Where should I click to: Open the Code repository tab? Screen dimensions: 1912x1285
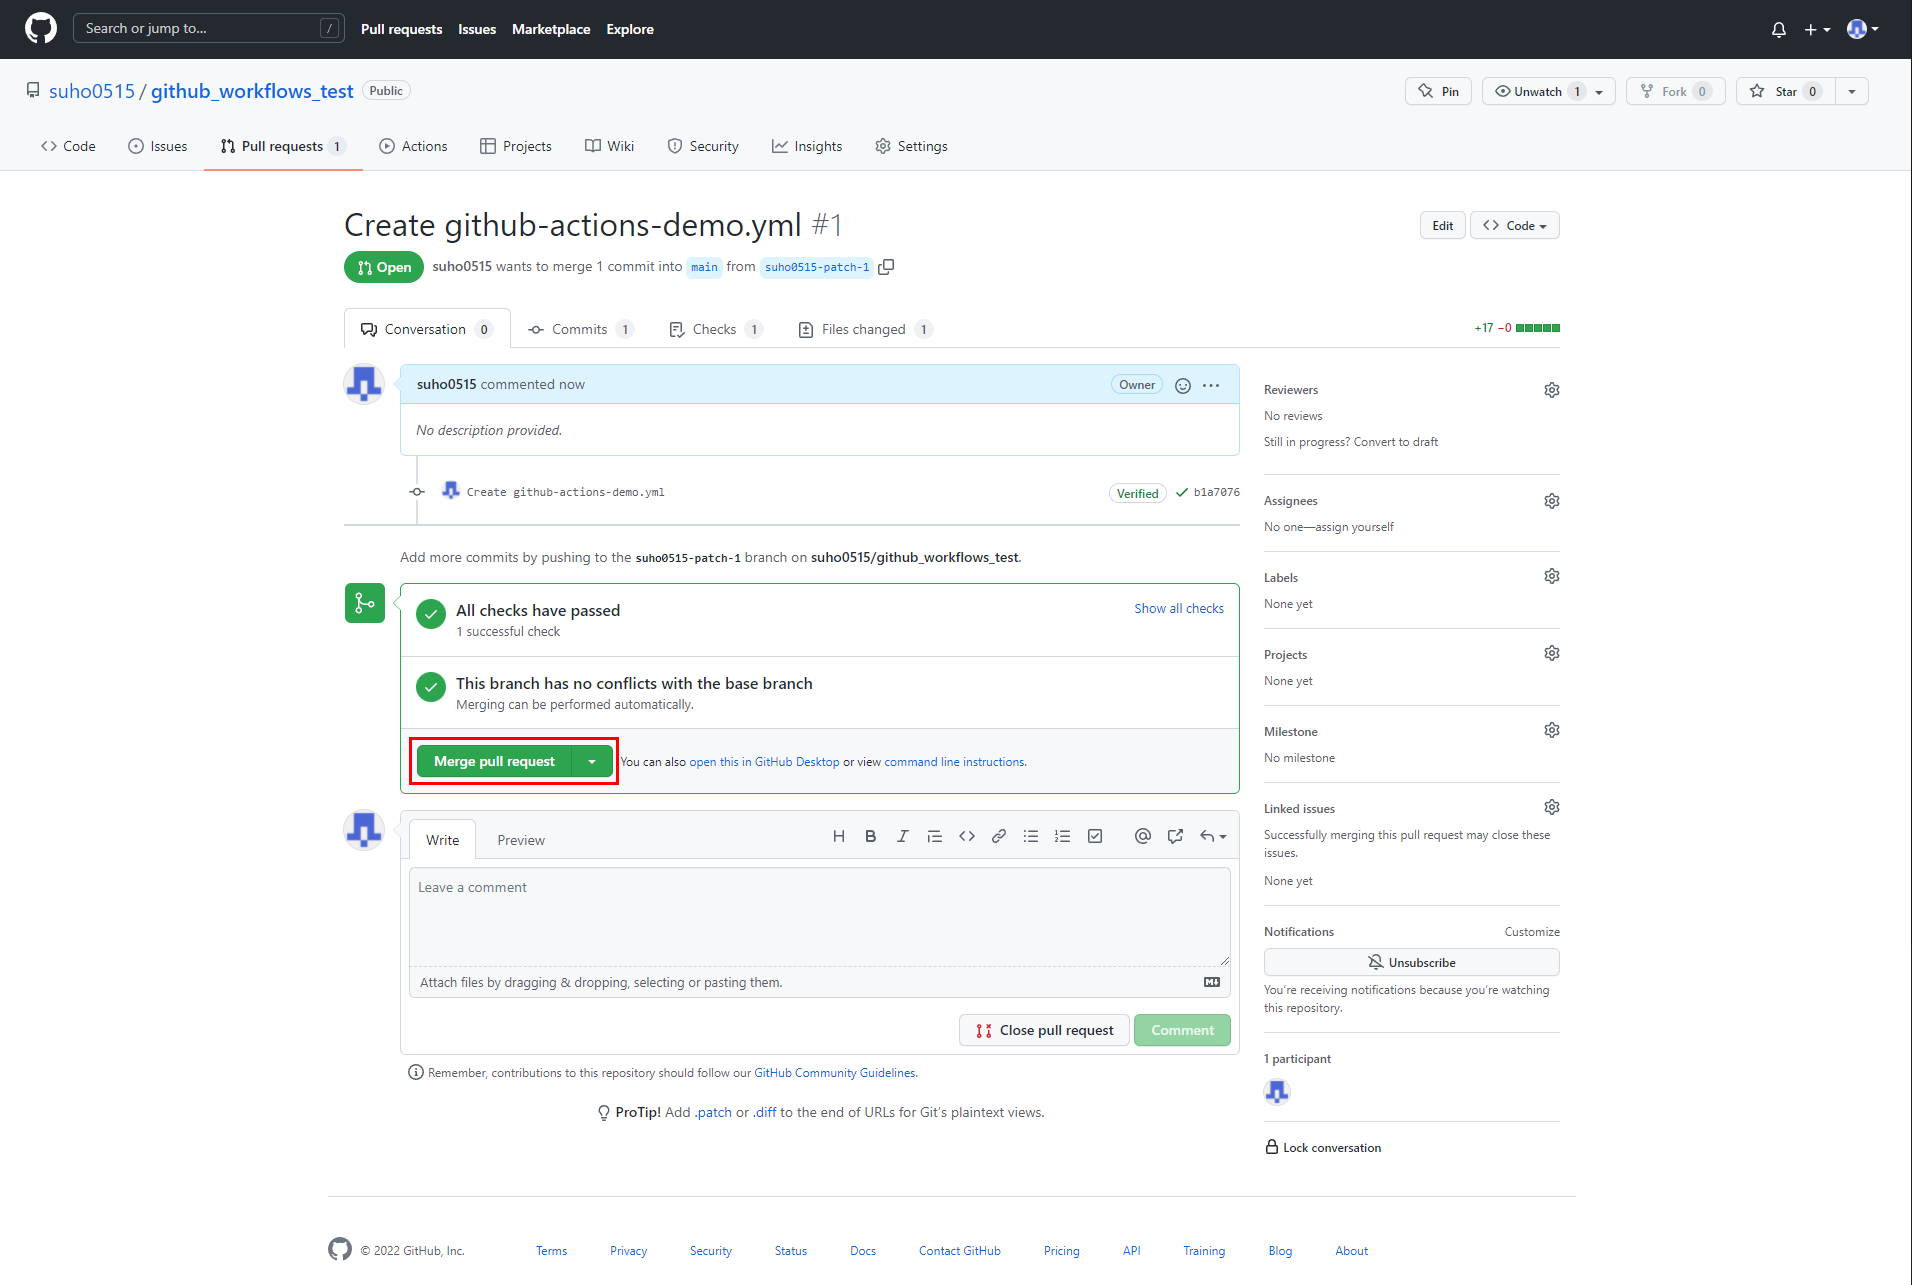tap(68, 146)
